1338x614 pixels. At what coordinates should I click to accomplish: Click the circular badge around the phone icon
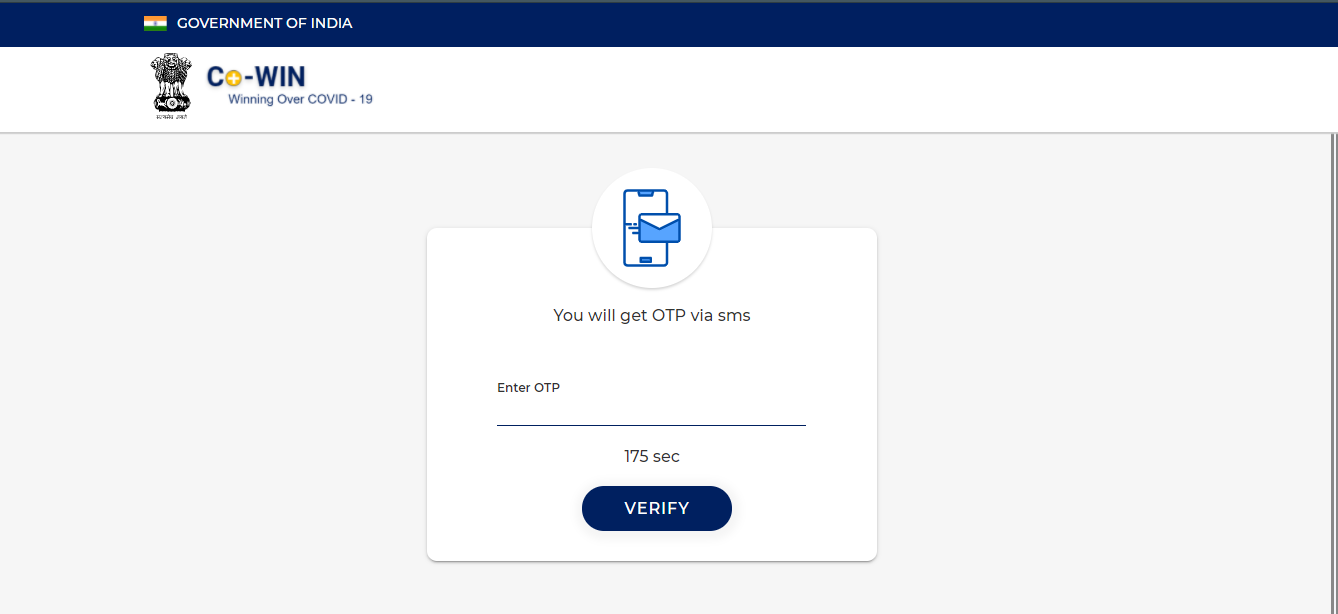[652, 228]
